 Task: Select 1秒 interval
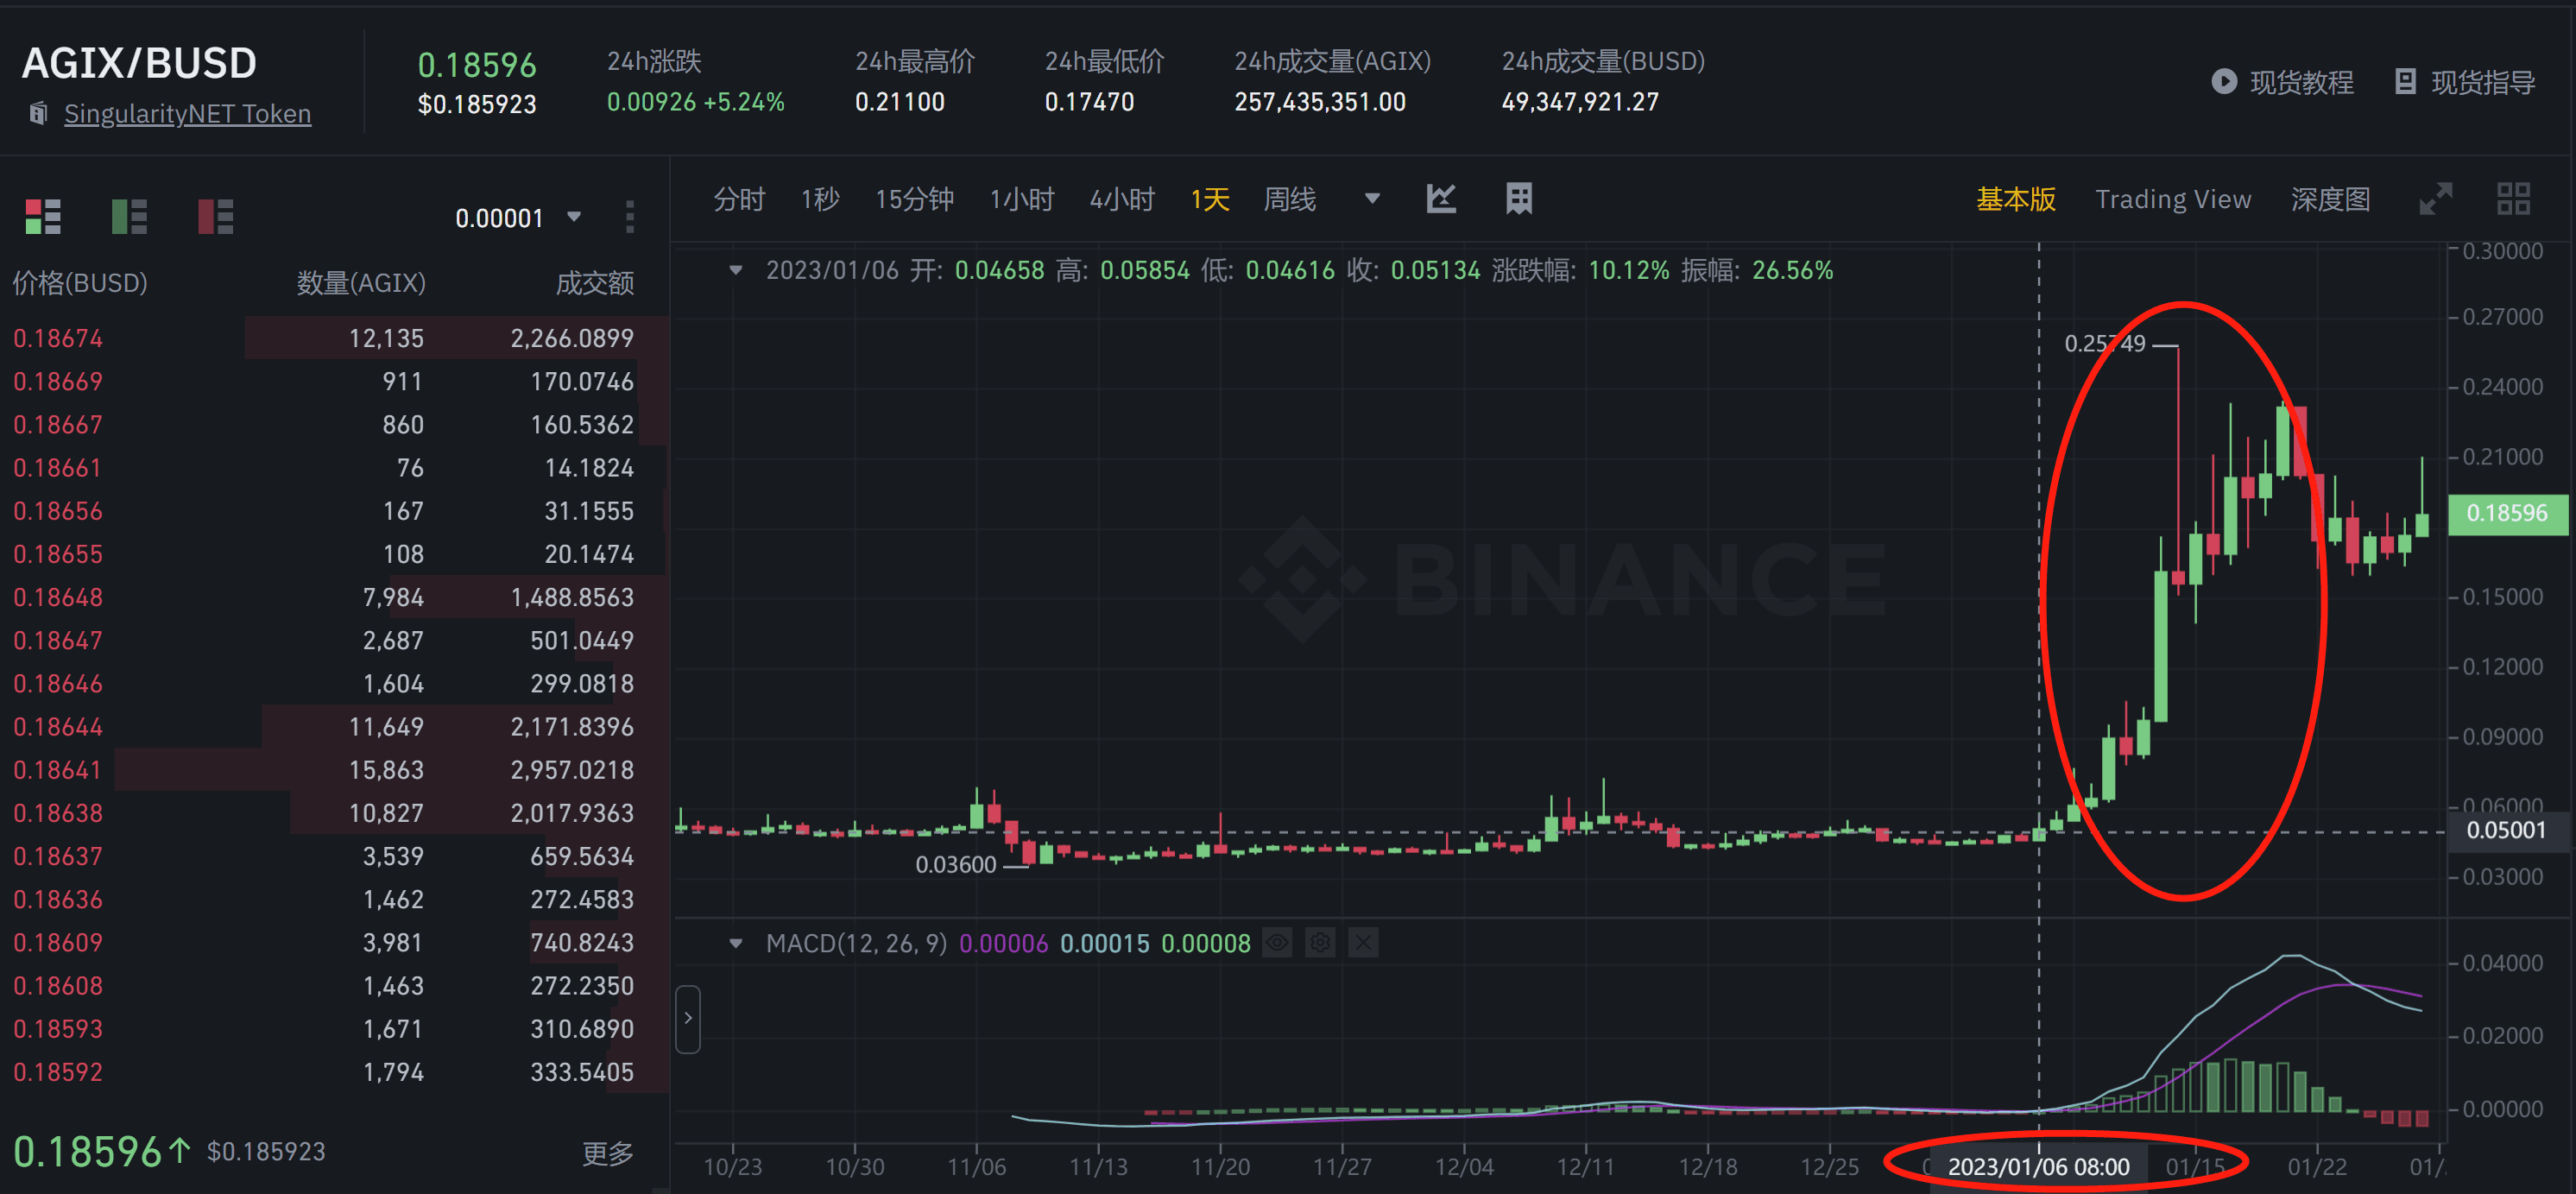[x=820, y=200]
